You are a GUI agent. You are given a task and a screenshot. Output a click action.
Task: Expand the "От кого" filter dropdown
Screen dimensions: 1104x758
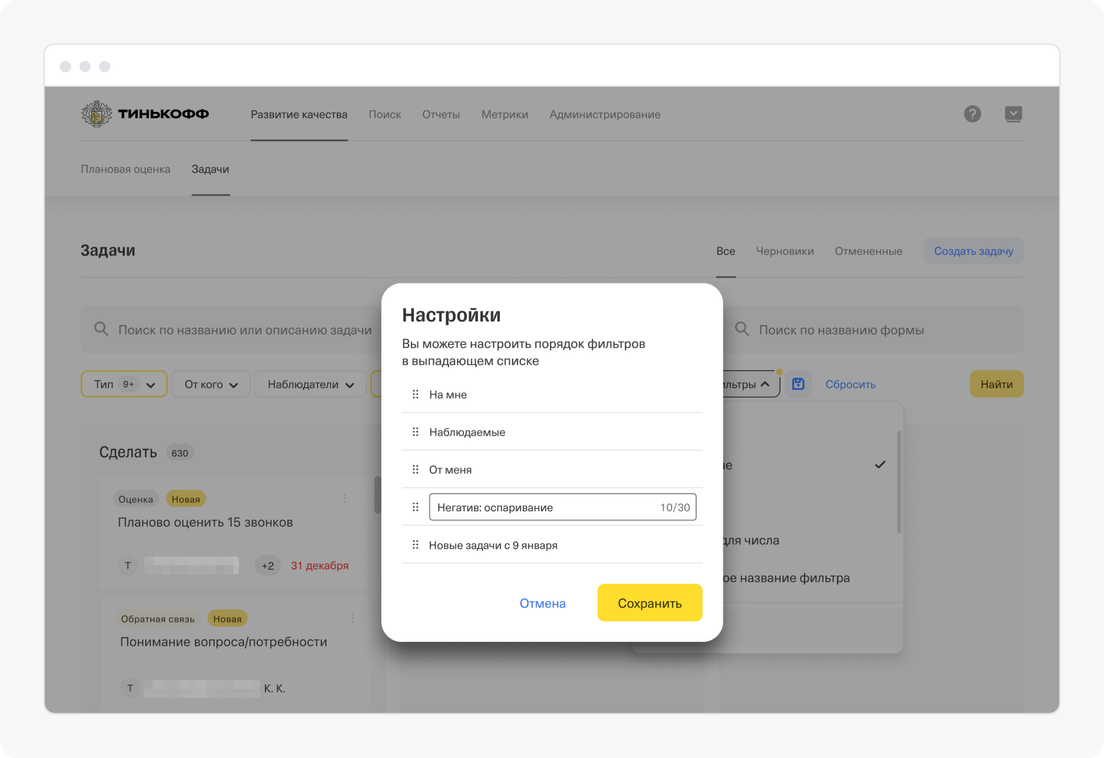coord(211,384)
